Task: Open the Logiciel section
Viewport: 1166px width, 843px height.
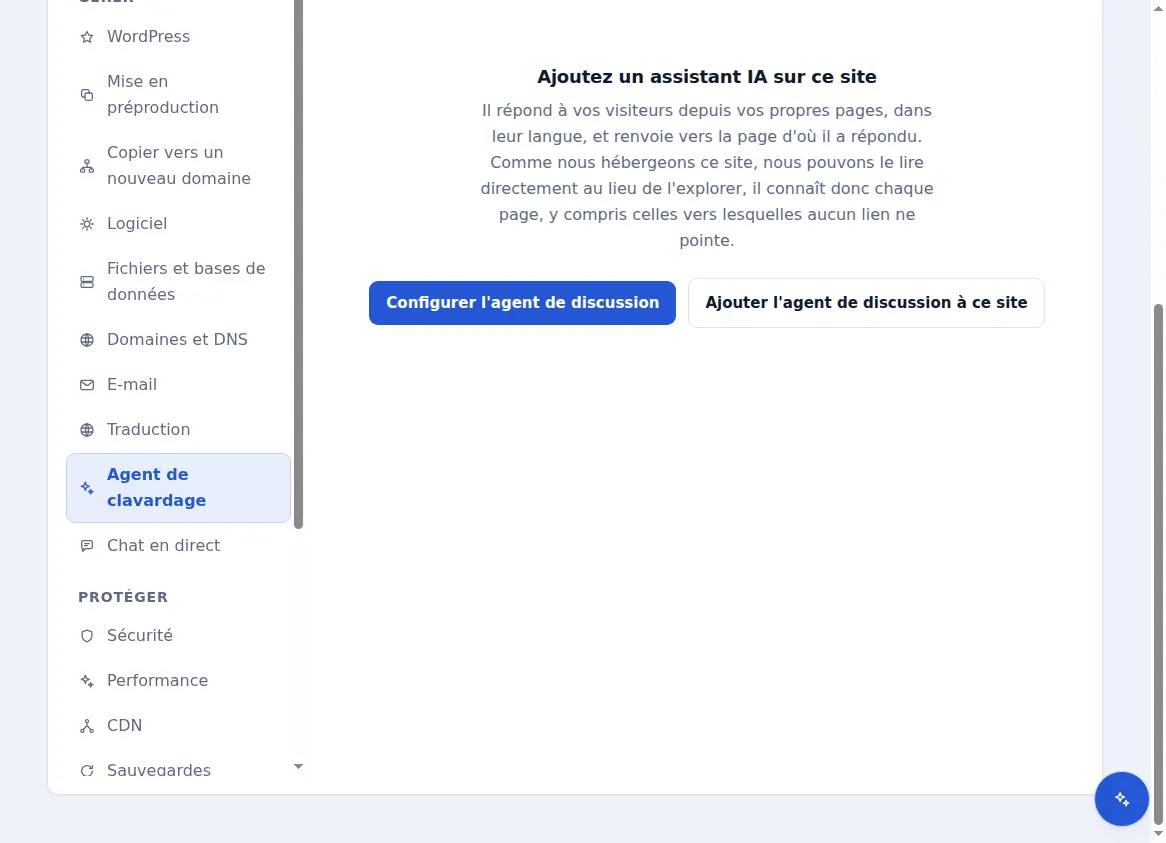Action: [x=178, y=224]
